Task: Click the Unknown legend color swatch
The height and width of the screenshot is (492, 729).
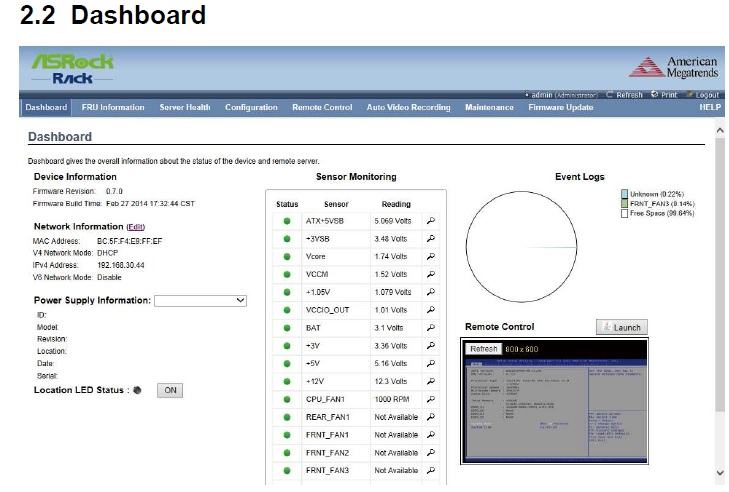Action: point(624,194)
